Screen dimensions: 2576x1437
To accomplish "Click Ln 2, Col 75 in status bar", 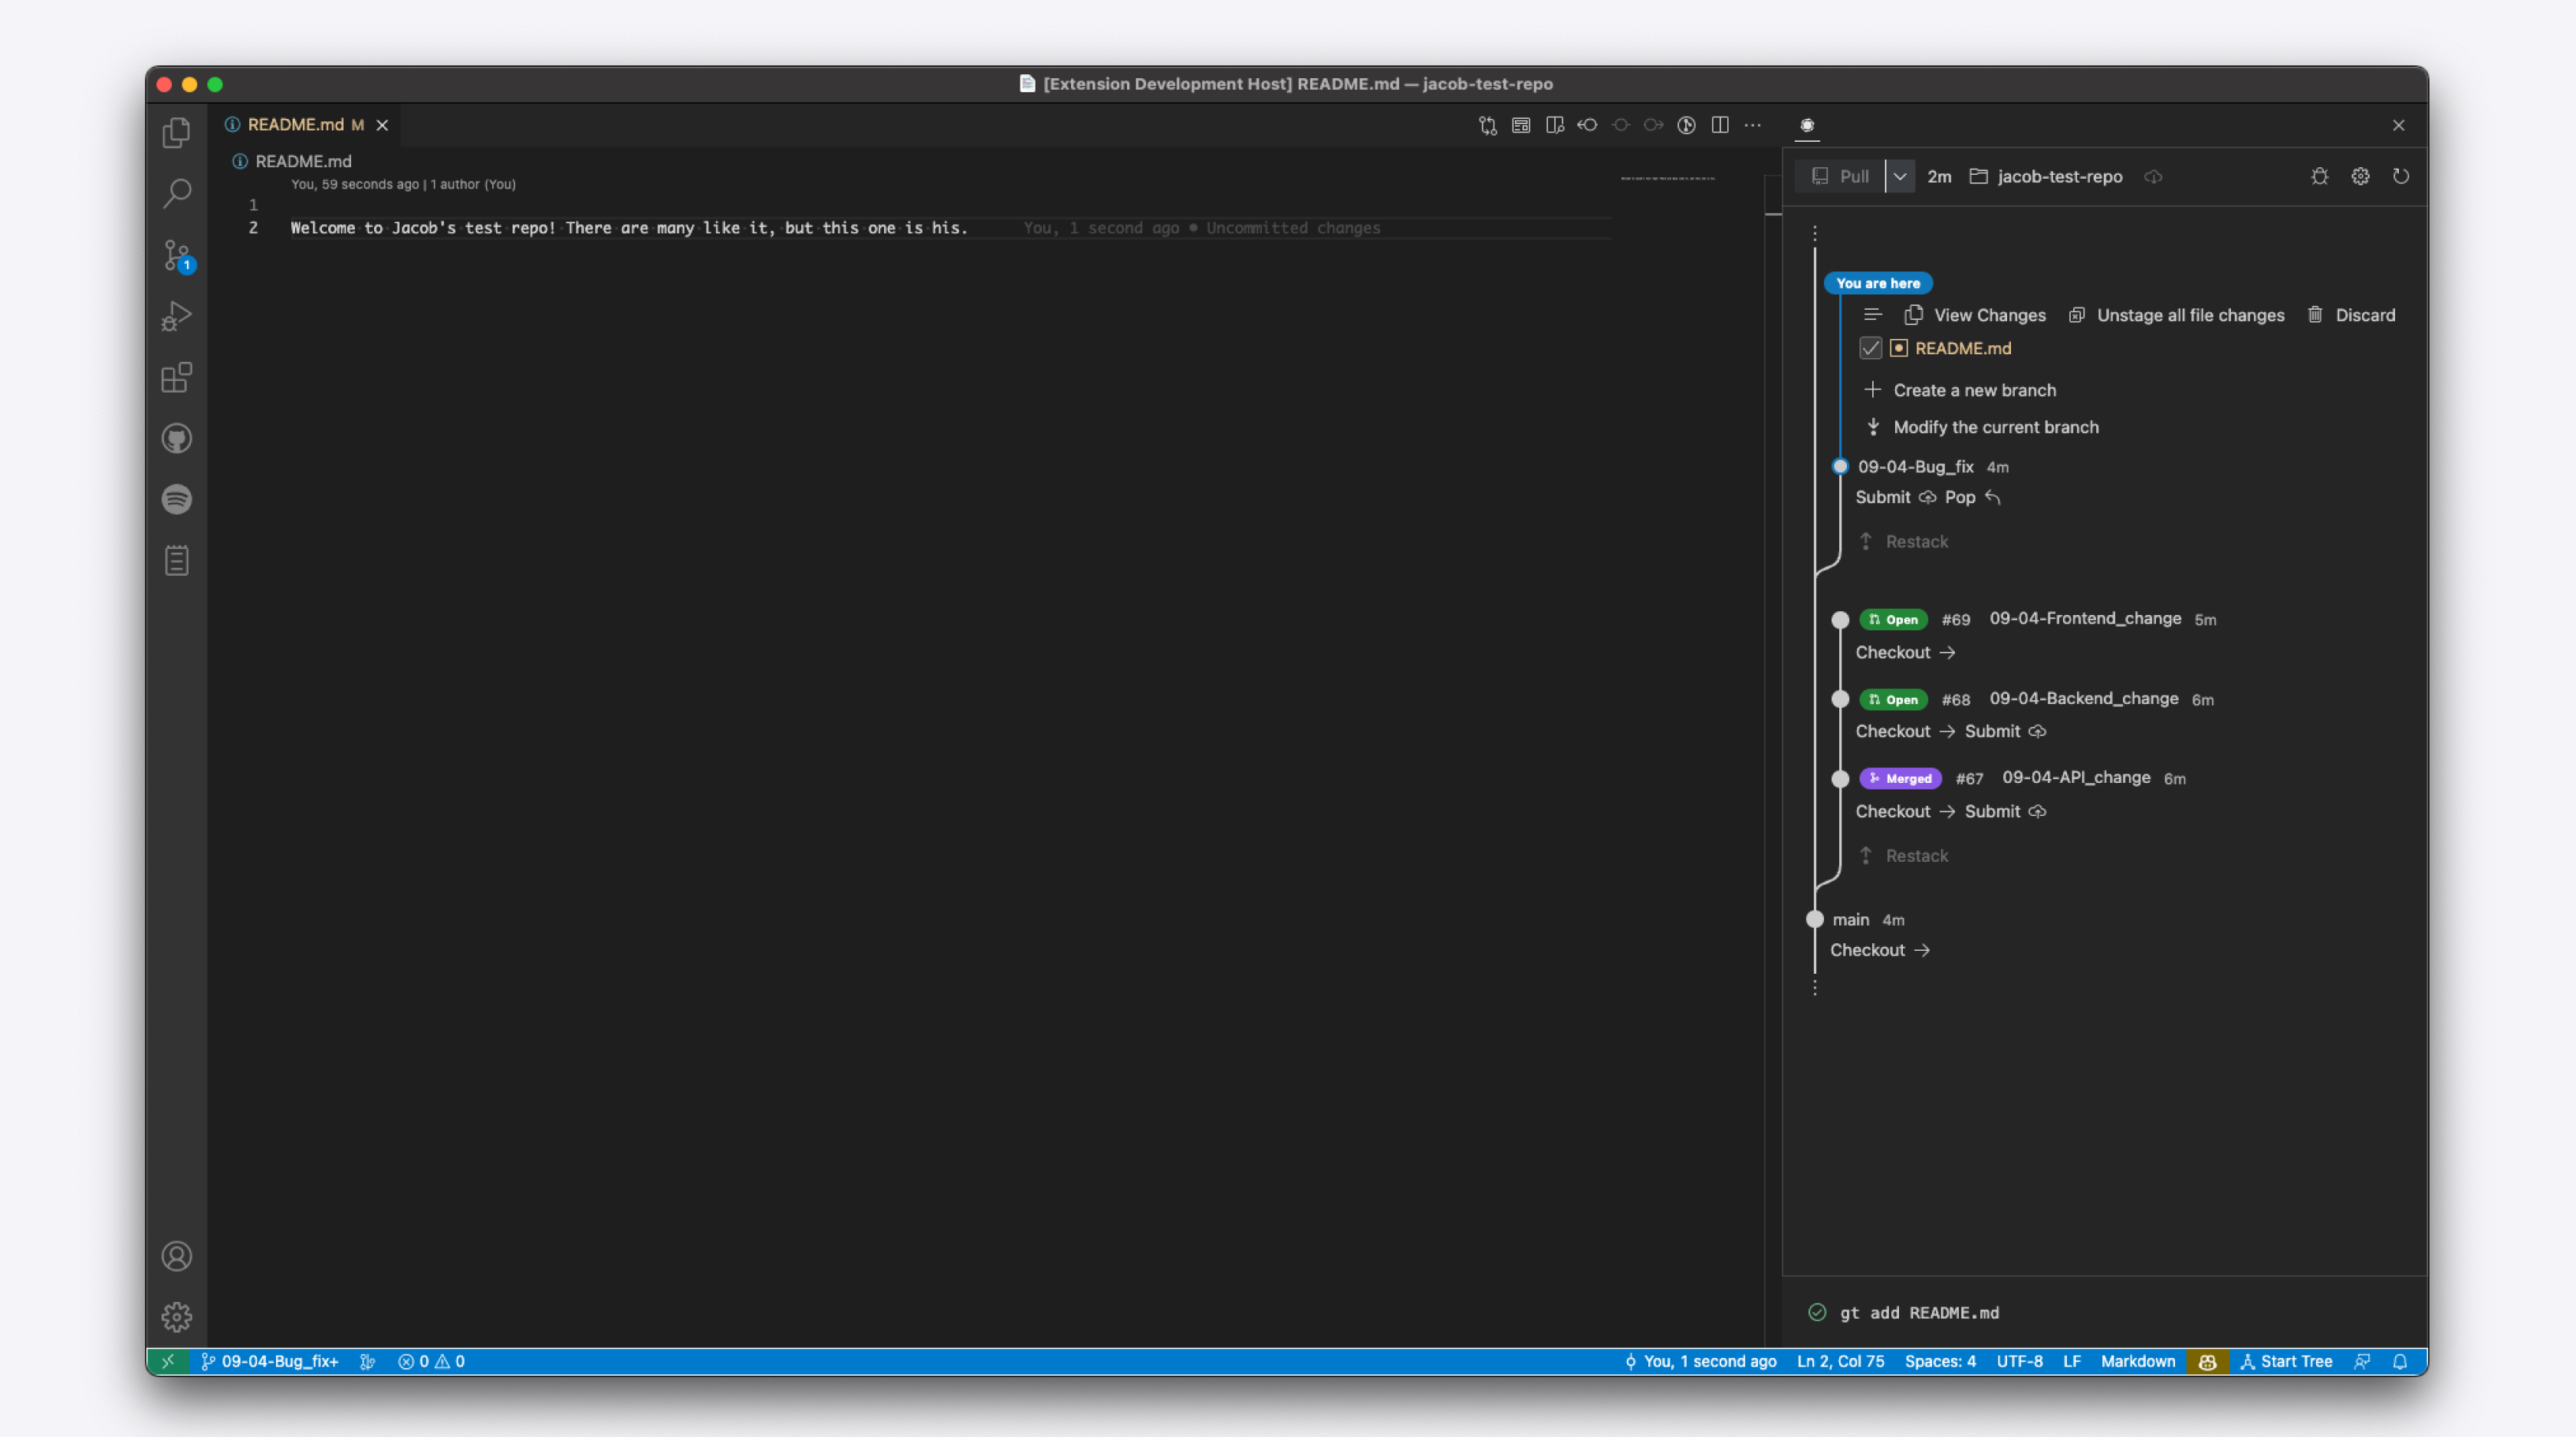I will point(1840,1361).
